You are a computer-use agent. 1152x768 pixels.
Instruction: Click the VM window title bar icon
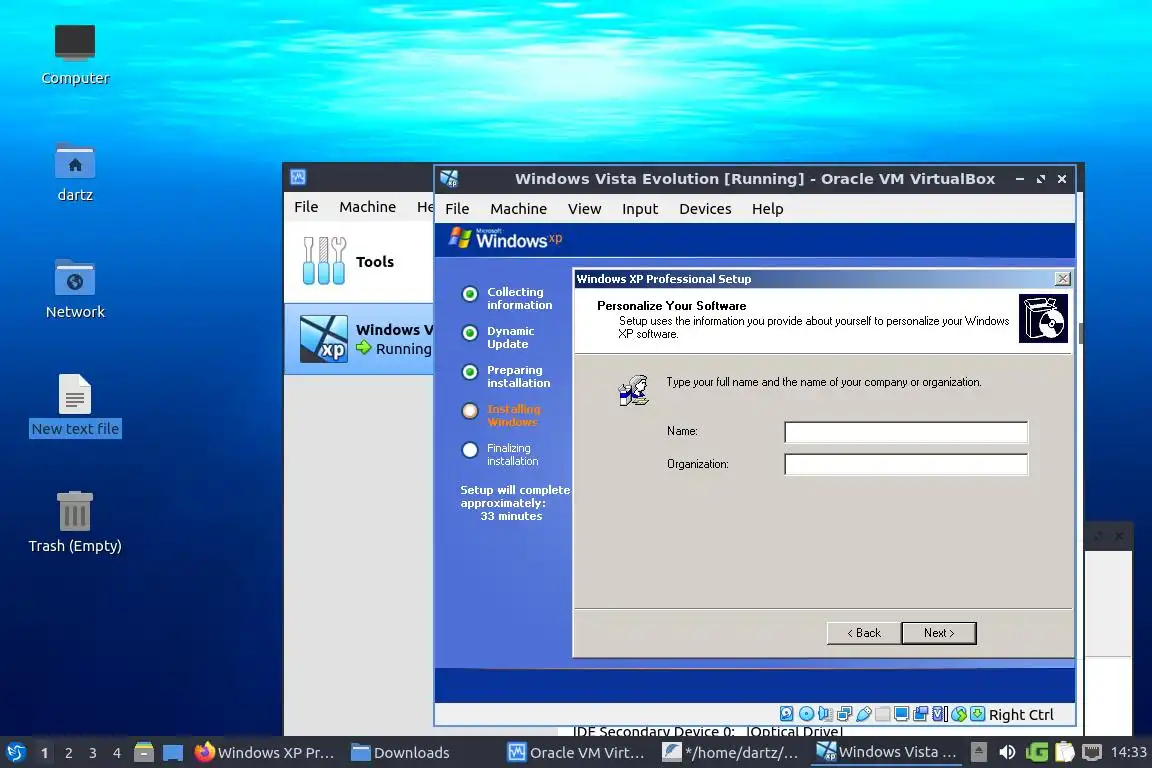(x=449, y=179)
